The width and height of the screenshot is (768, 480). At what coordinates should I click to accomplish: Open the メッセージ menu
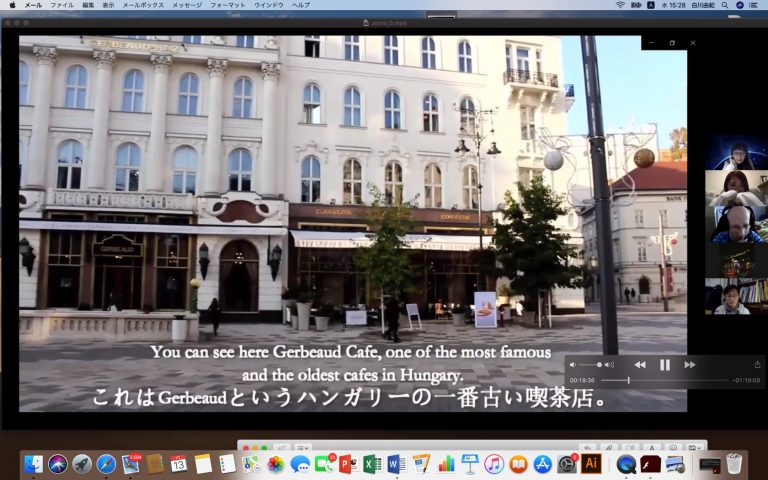[187, 5]
